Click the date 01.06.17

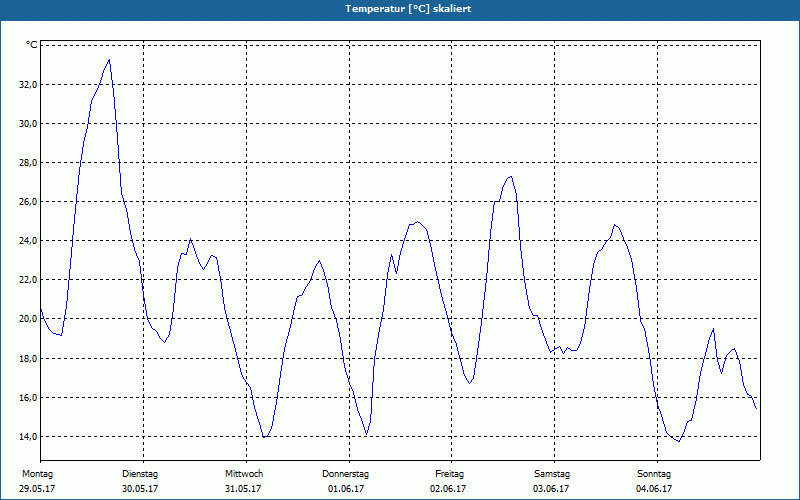[x=346, y=489]
